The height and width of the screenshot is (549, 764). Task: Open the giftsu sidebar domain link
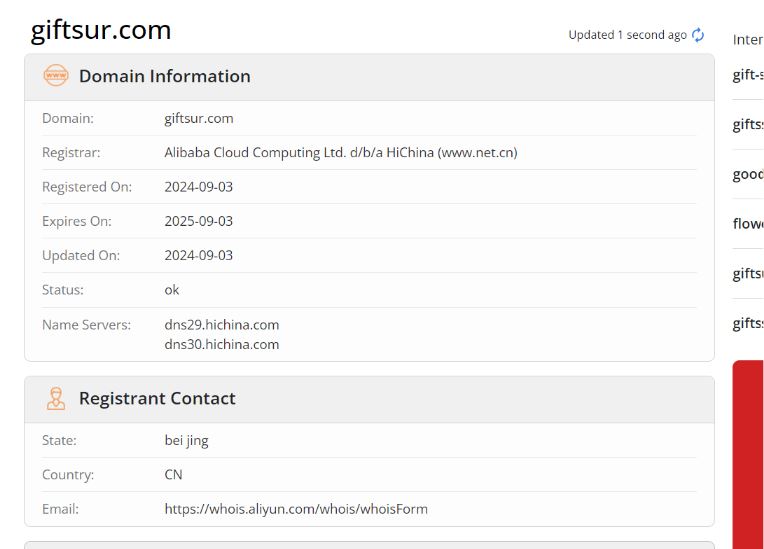click(748, 273)
